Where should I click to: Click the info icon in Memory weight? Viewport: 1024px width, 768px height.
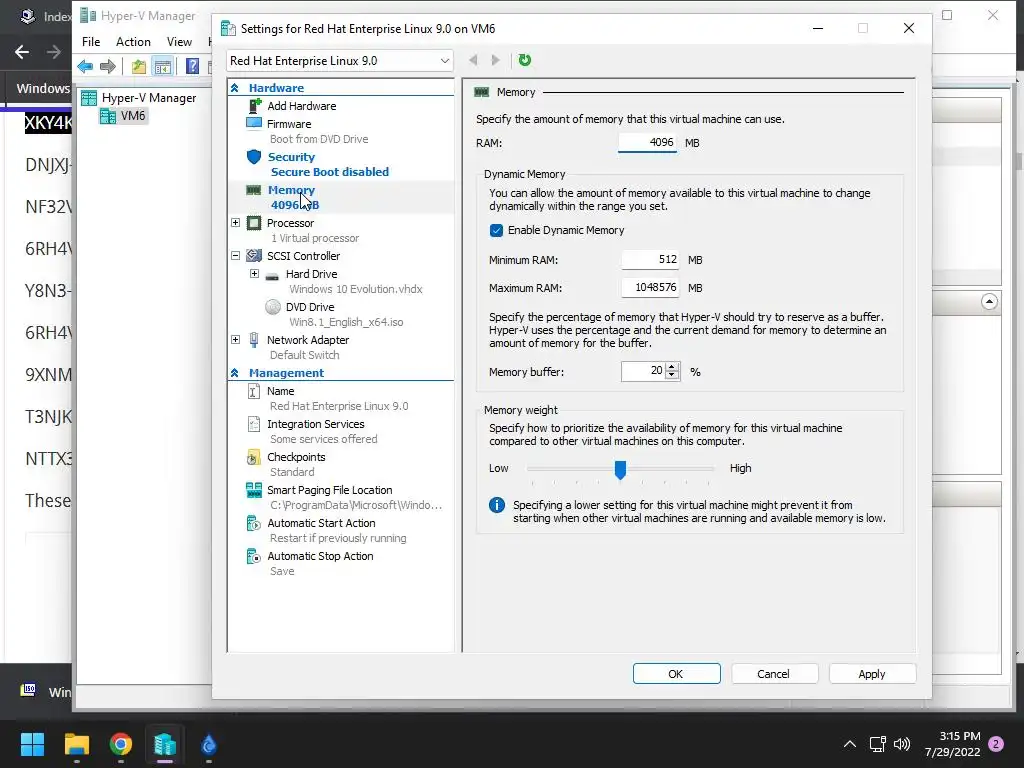497,505
